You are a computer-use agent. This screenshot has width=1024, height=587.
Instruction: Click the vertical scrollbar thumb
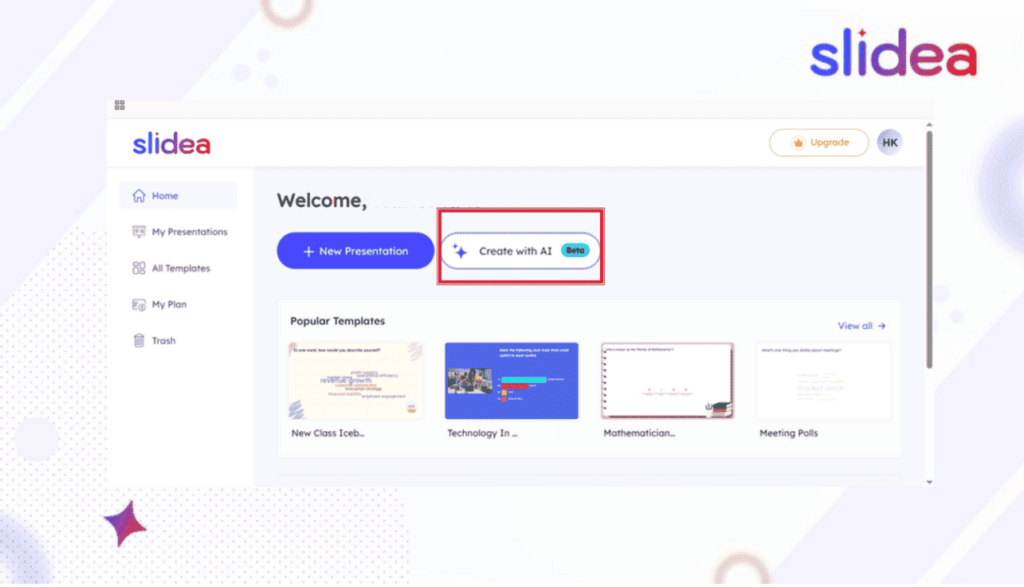click(x=929, y=249)
